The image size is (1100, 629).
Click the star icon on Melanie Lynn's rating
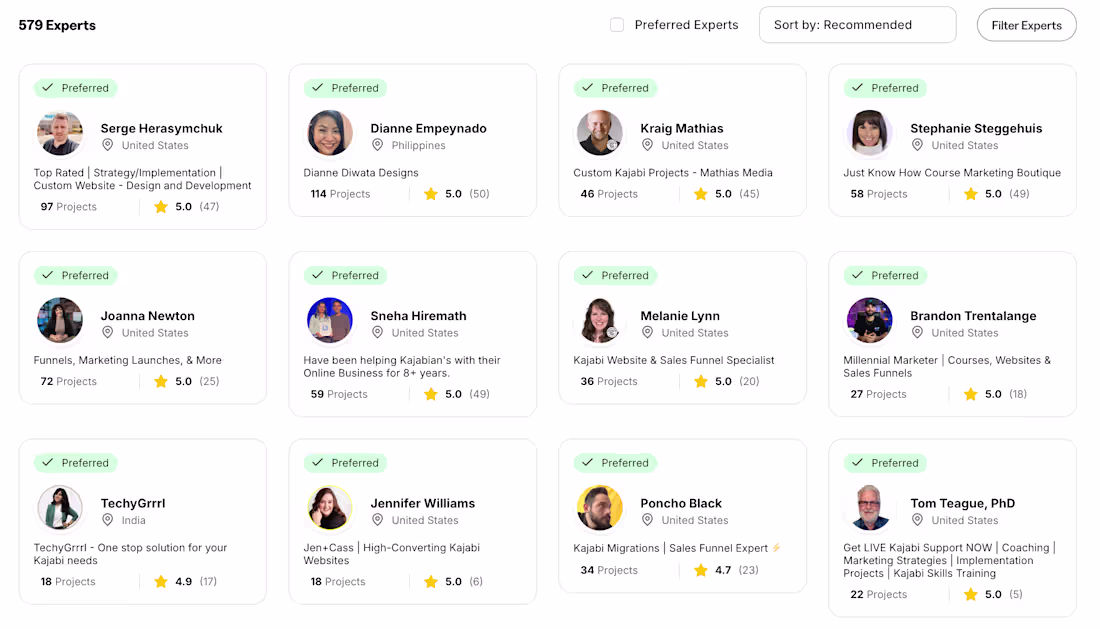click(700, 381)
